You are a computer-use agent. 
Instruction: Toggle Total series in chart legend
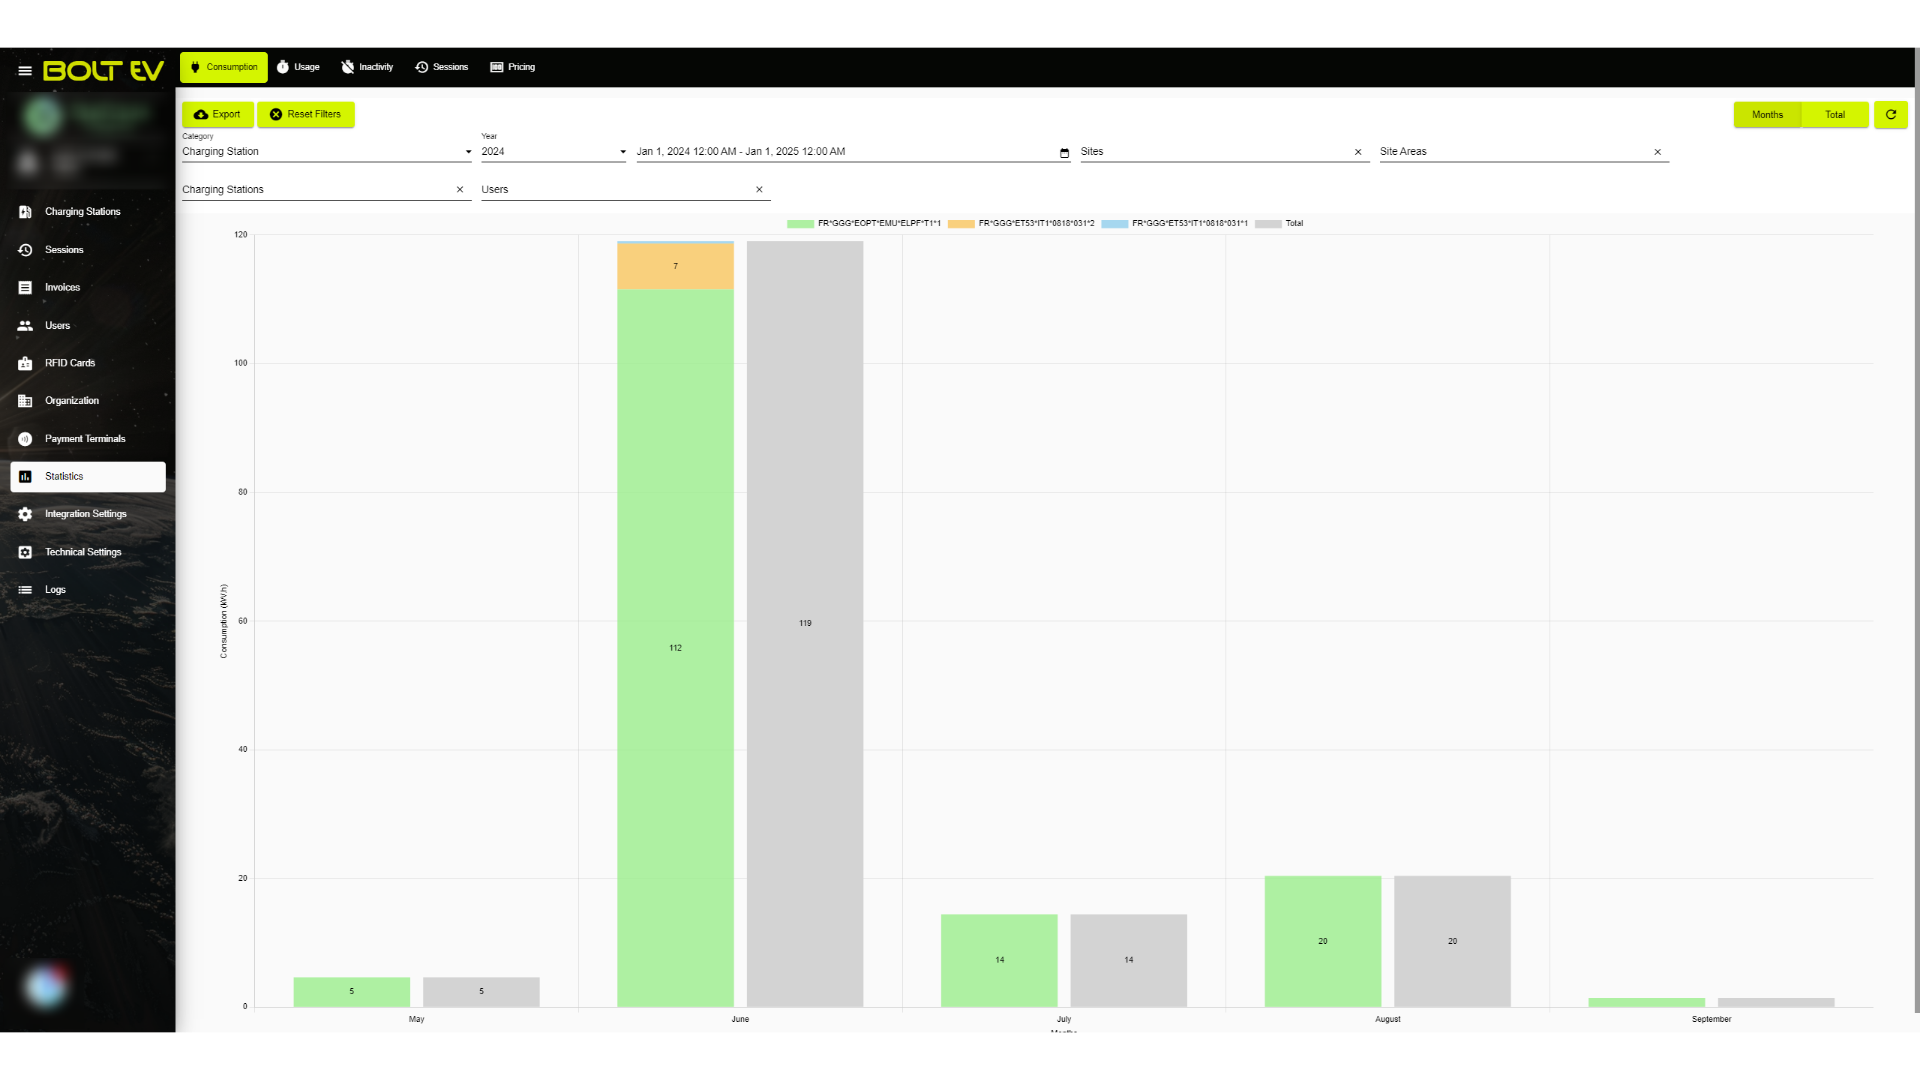click(x=1279, y=224)
